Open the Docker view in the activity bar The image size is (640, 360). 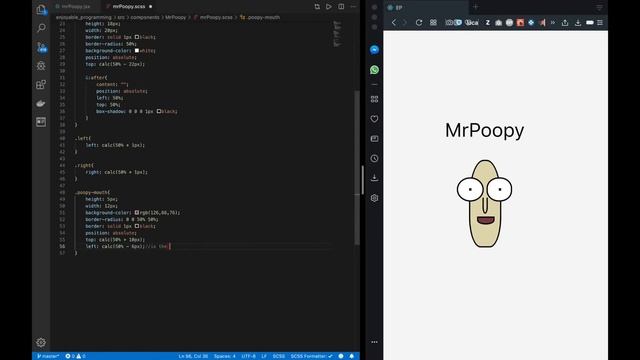pos(41,103)
